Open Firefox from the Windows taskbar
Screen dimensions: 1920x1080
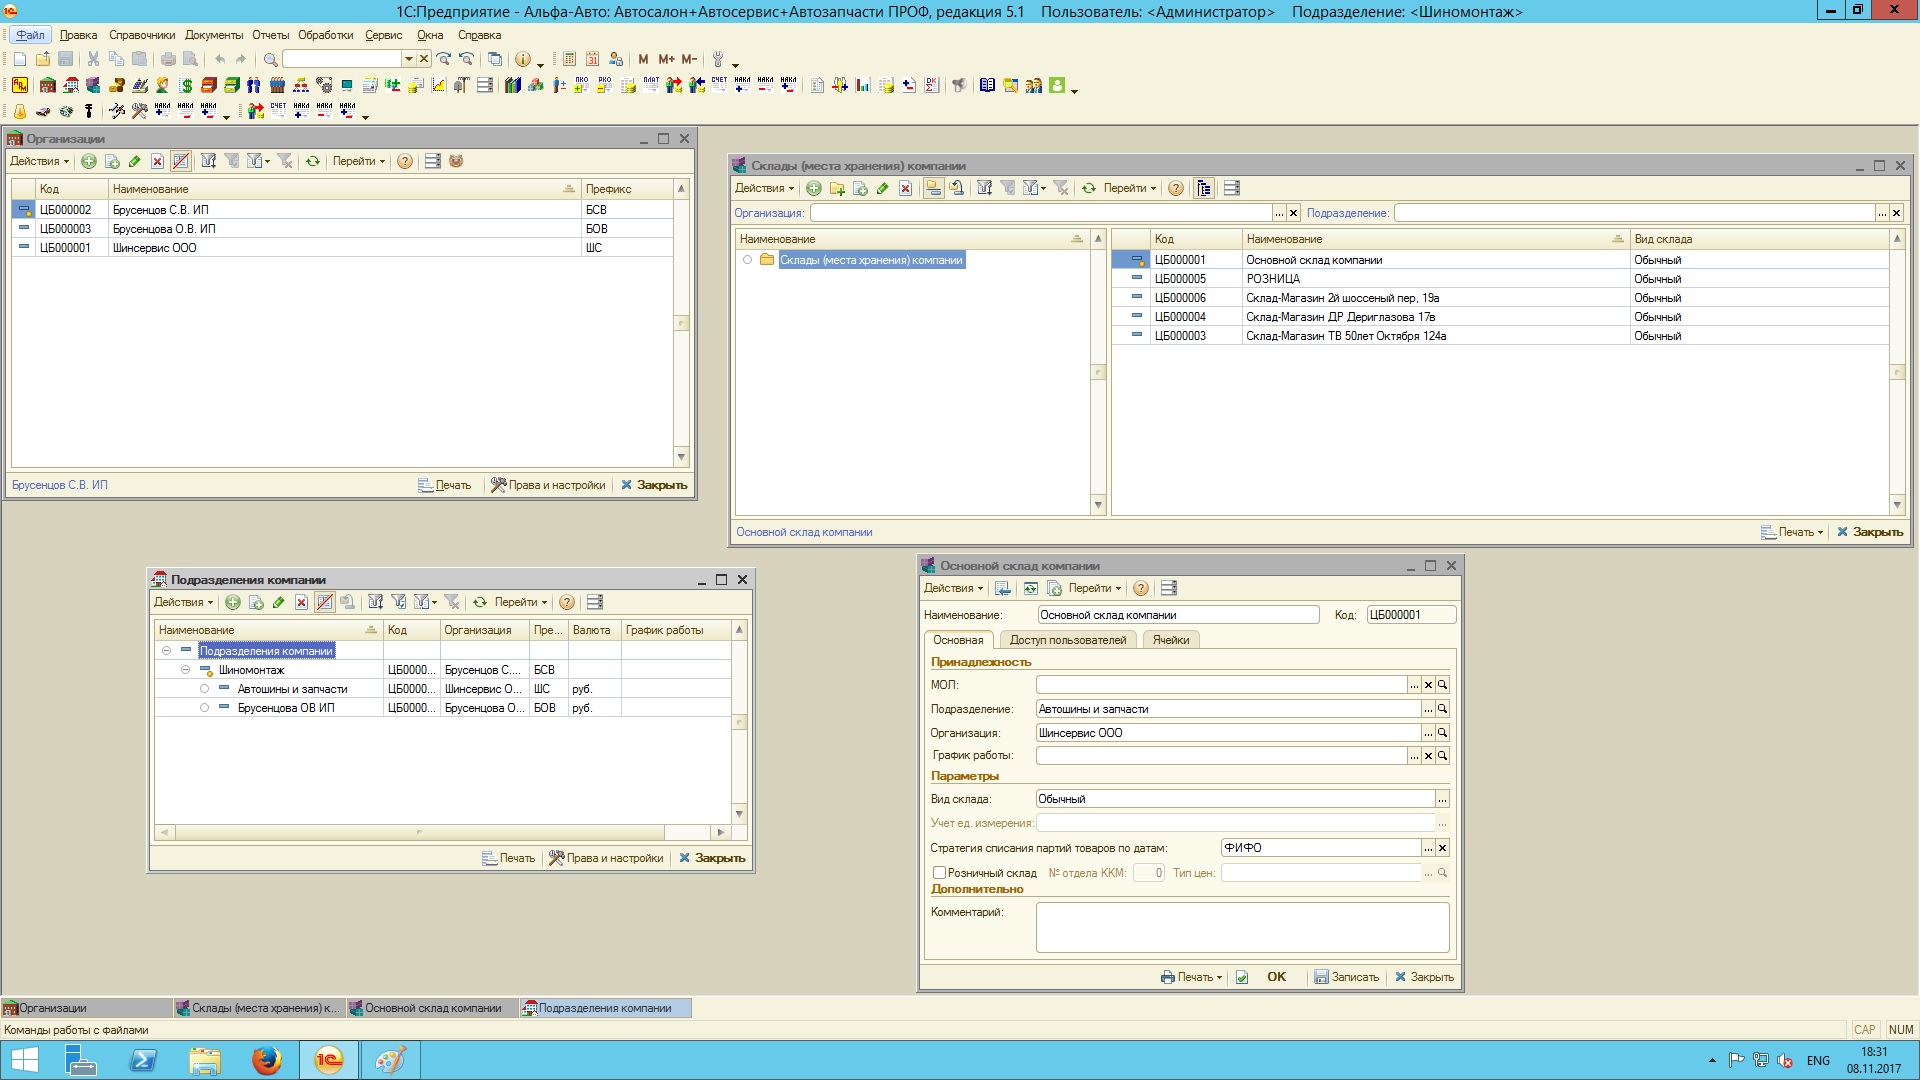[x=266, y=1060]
